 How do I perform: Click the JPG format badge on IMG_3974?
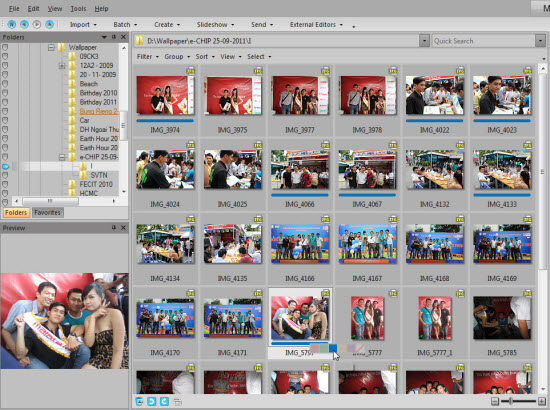click(190, 71)
